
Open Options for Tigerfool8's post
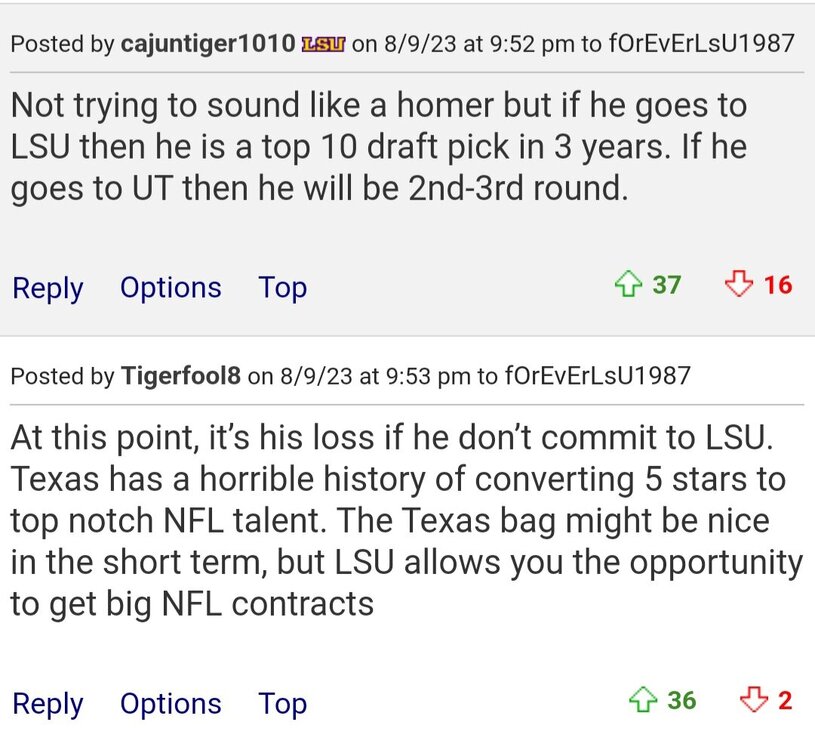click(170, 703)
